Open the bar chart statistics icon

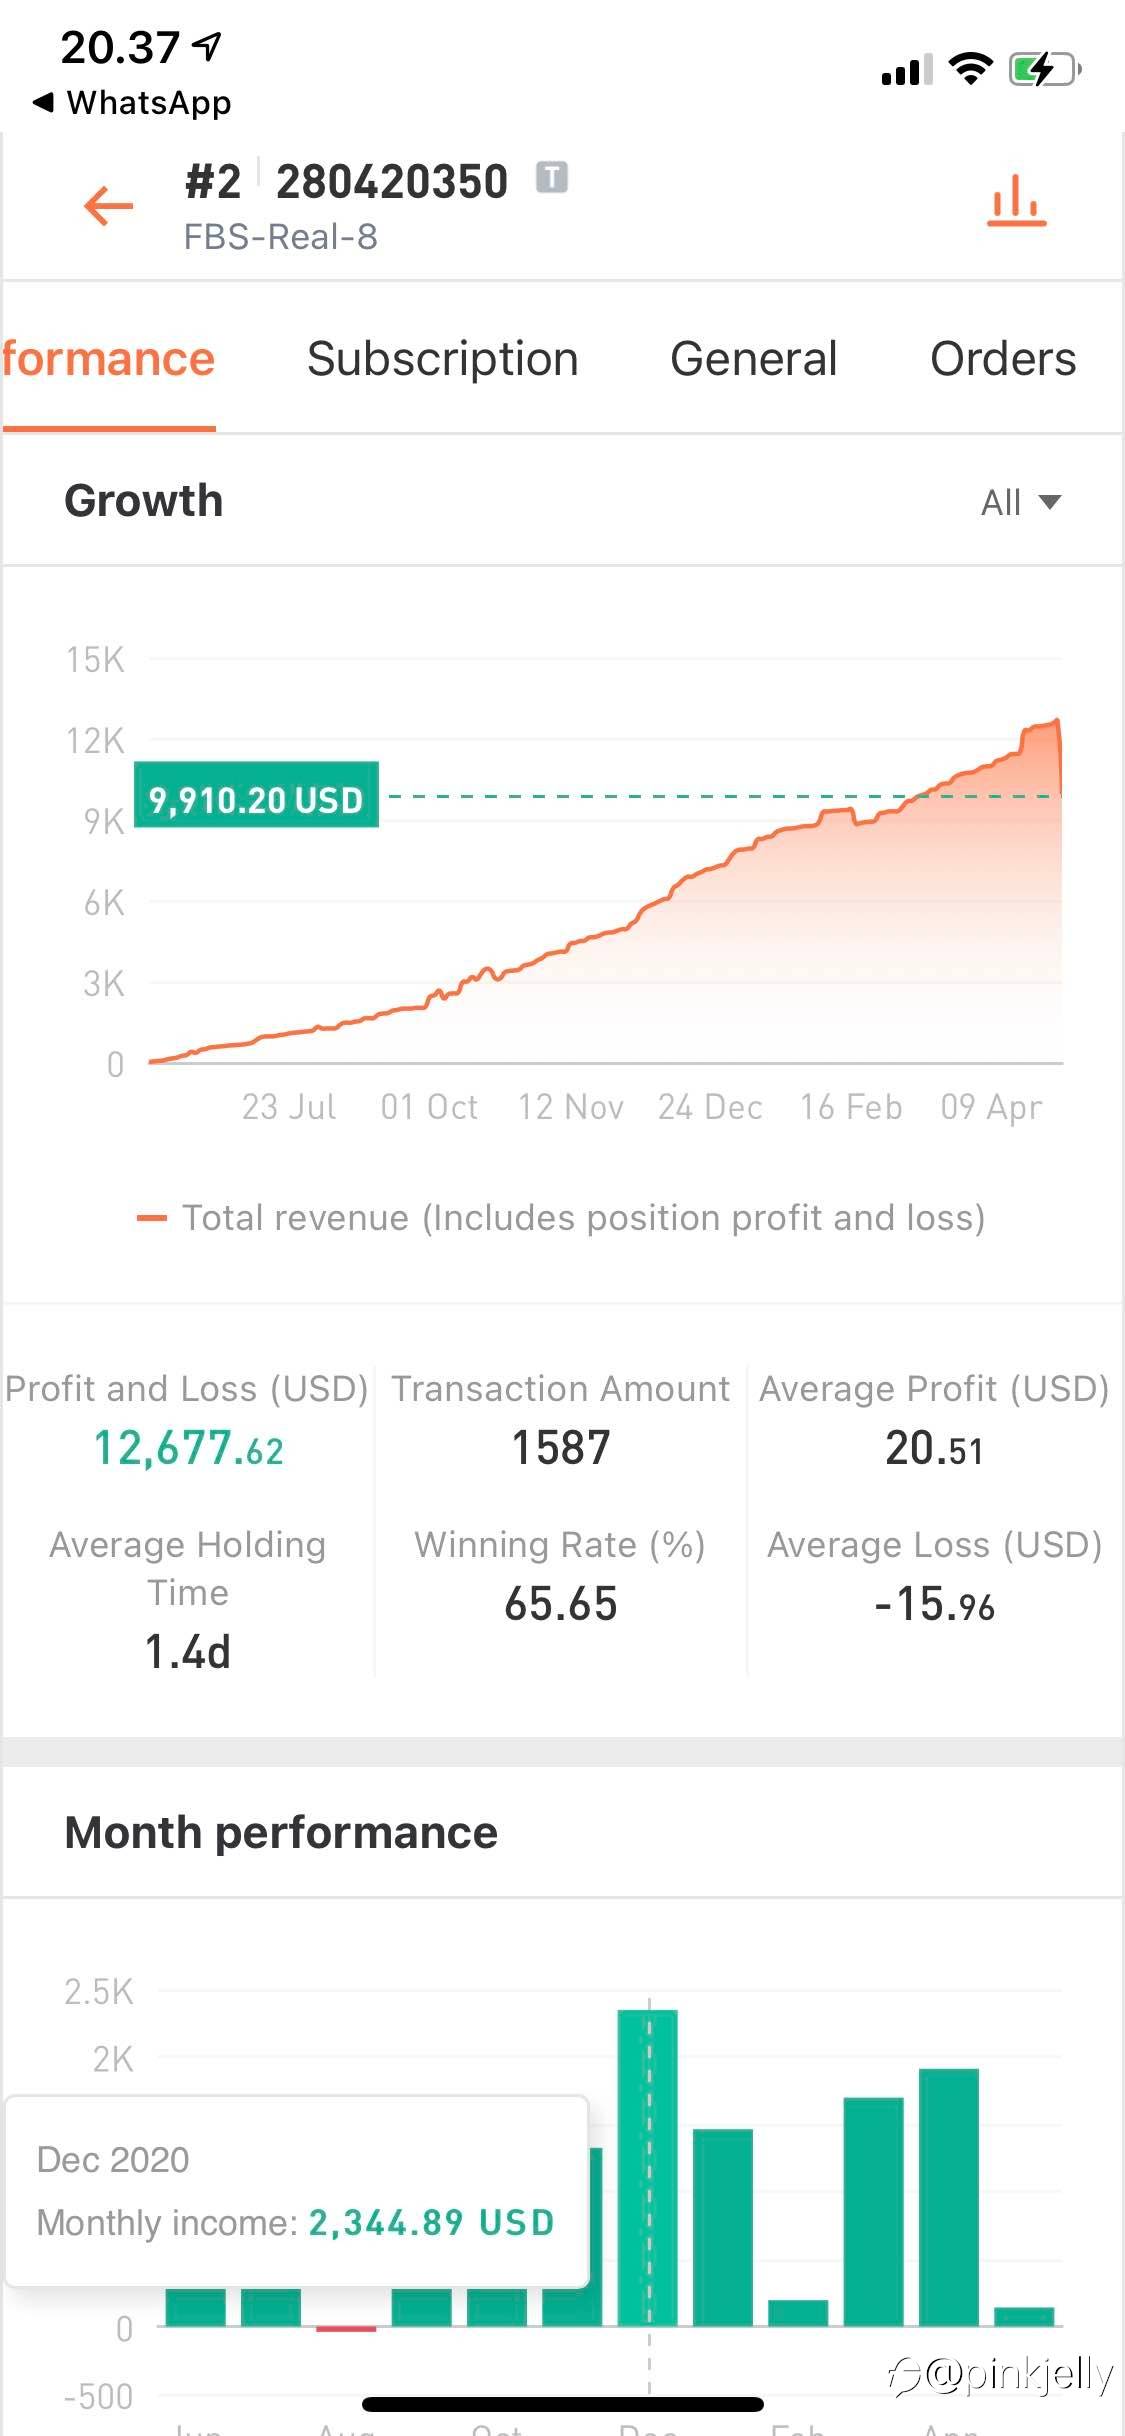1016,202
